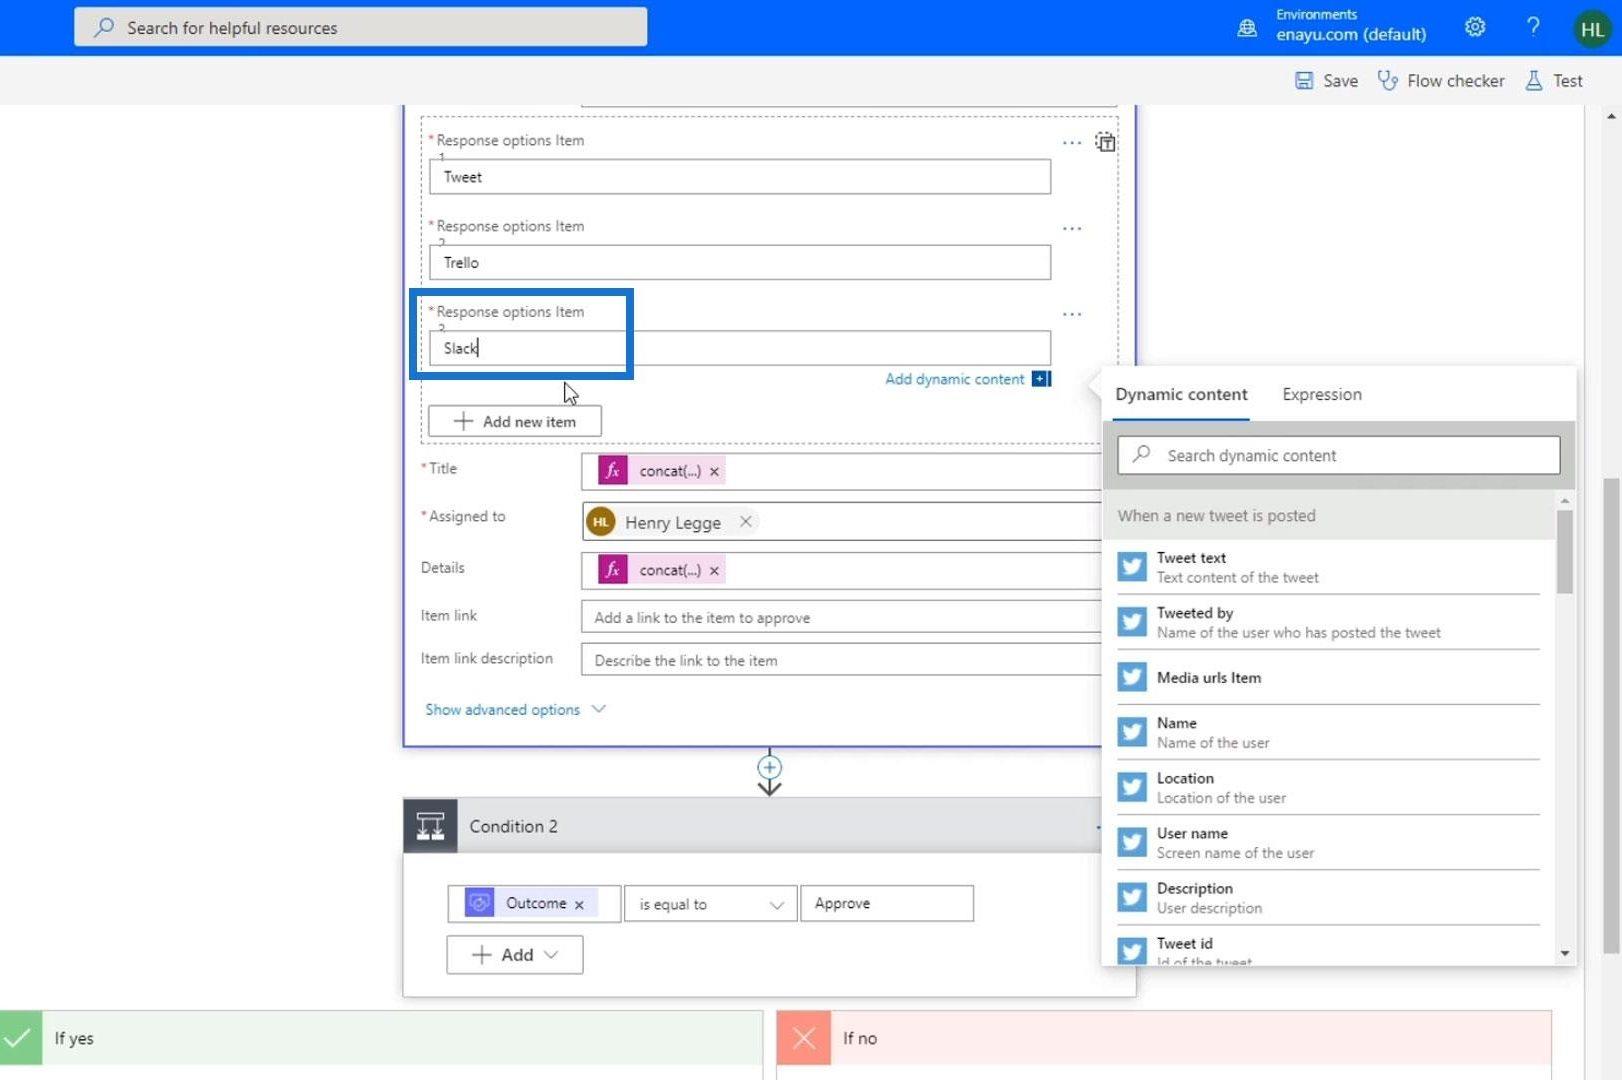The width and height of the screenshot is (1622, 1080).
Task: Focus the Search for helpful resources box
Action: pyautogui.click(x=360, y=27)
